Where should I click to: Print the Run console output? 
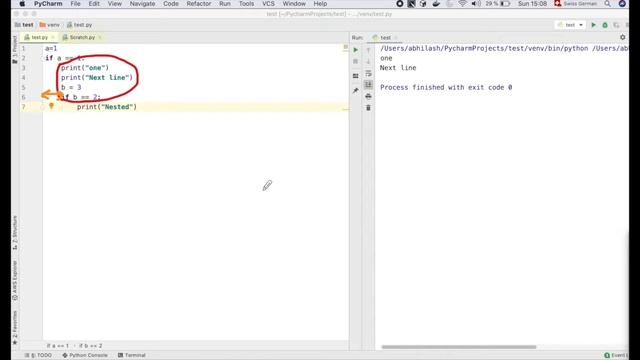pos(368,96)
